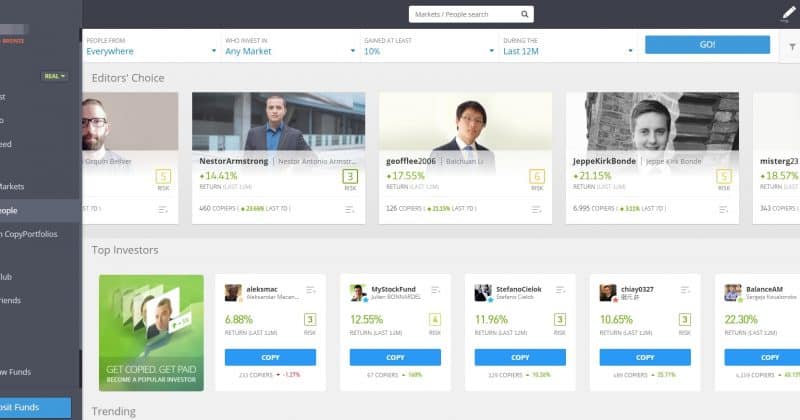The height and width of the screenshot is (420, 800).
Task: Open JeppeKirkBonde card list menu icon
Action: click(723, 209)
